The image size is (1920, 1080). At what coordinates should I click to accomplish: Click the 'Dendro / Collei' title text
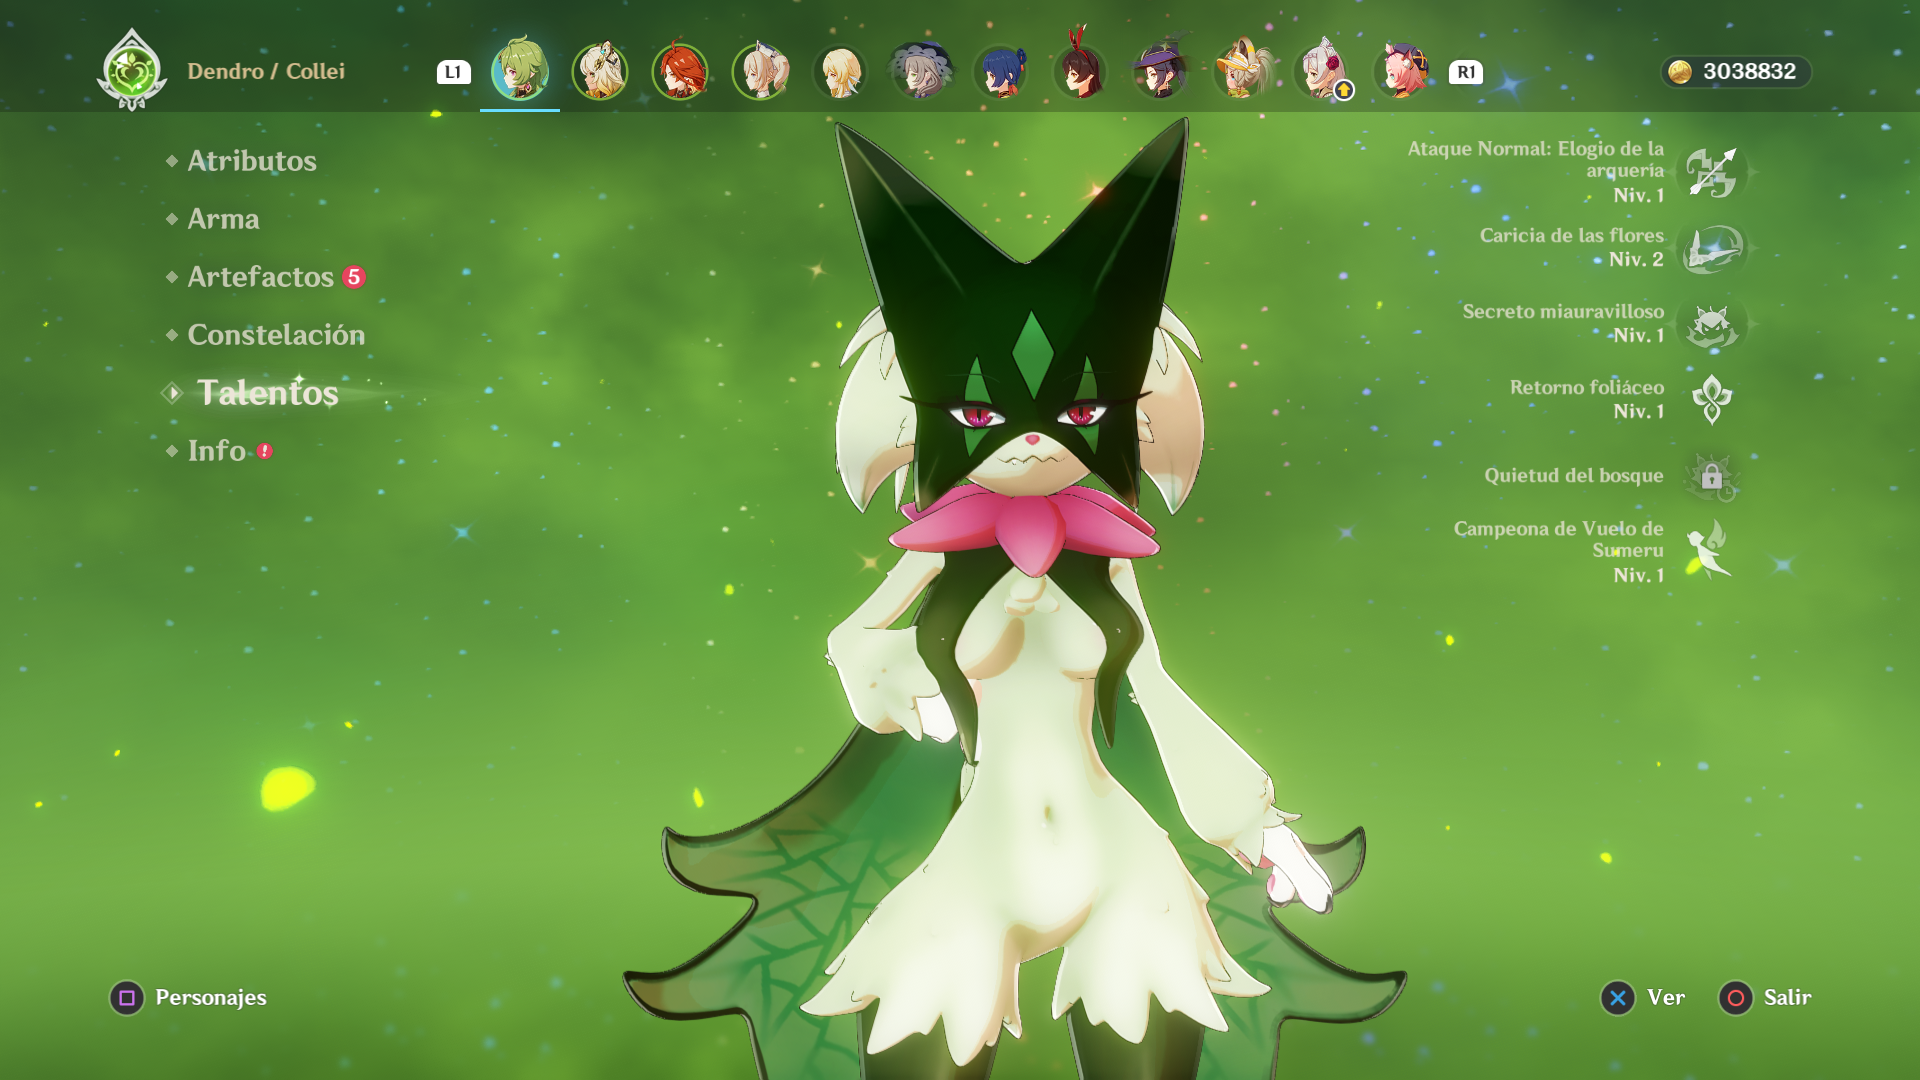(x=266, y=71)
